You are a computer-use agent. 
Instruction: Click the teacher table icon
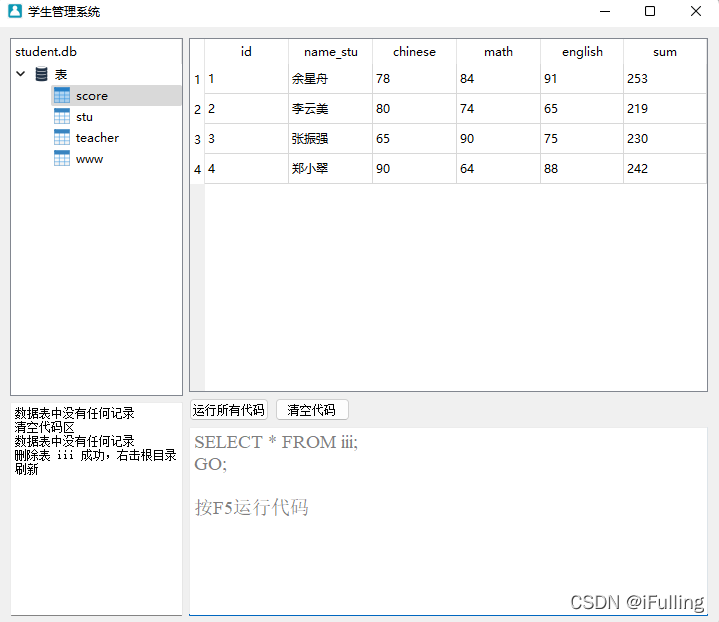click(62, 138)
